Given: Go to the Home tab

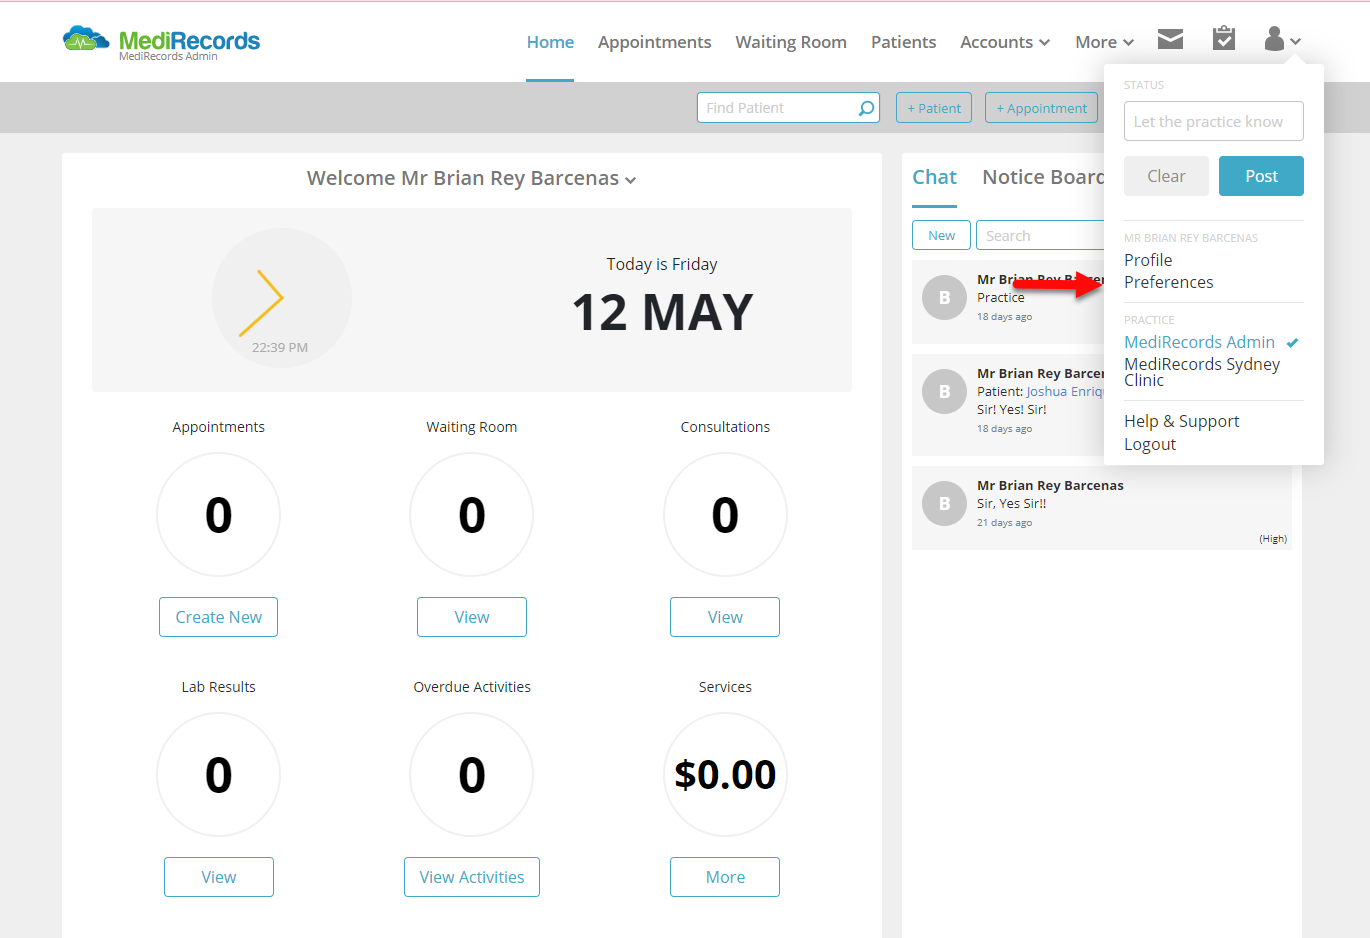Looking at the screenshot, I should [x=550, y=42].
